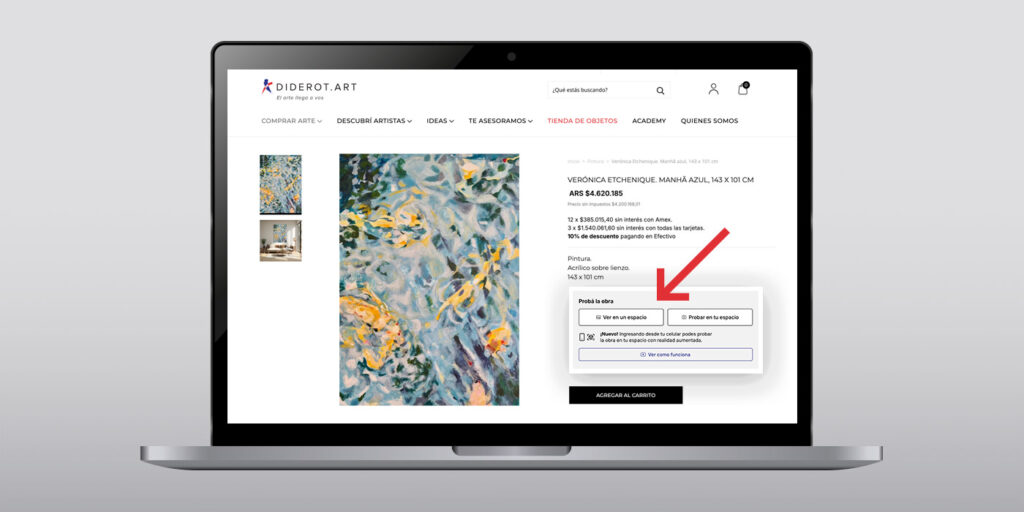Screen dimensions: 1024x512
Task: Click the Ver como funciona button
Action: tap(665, 355)
